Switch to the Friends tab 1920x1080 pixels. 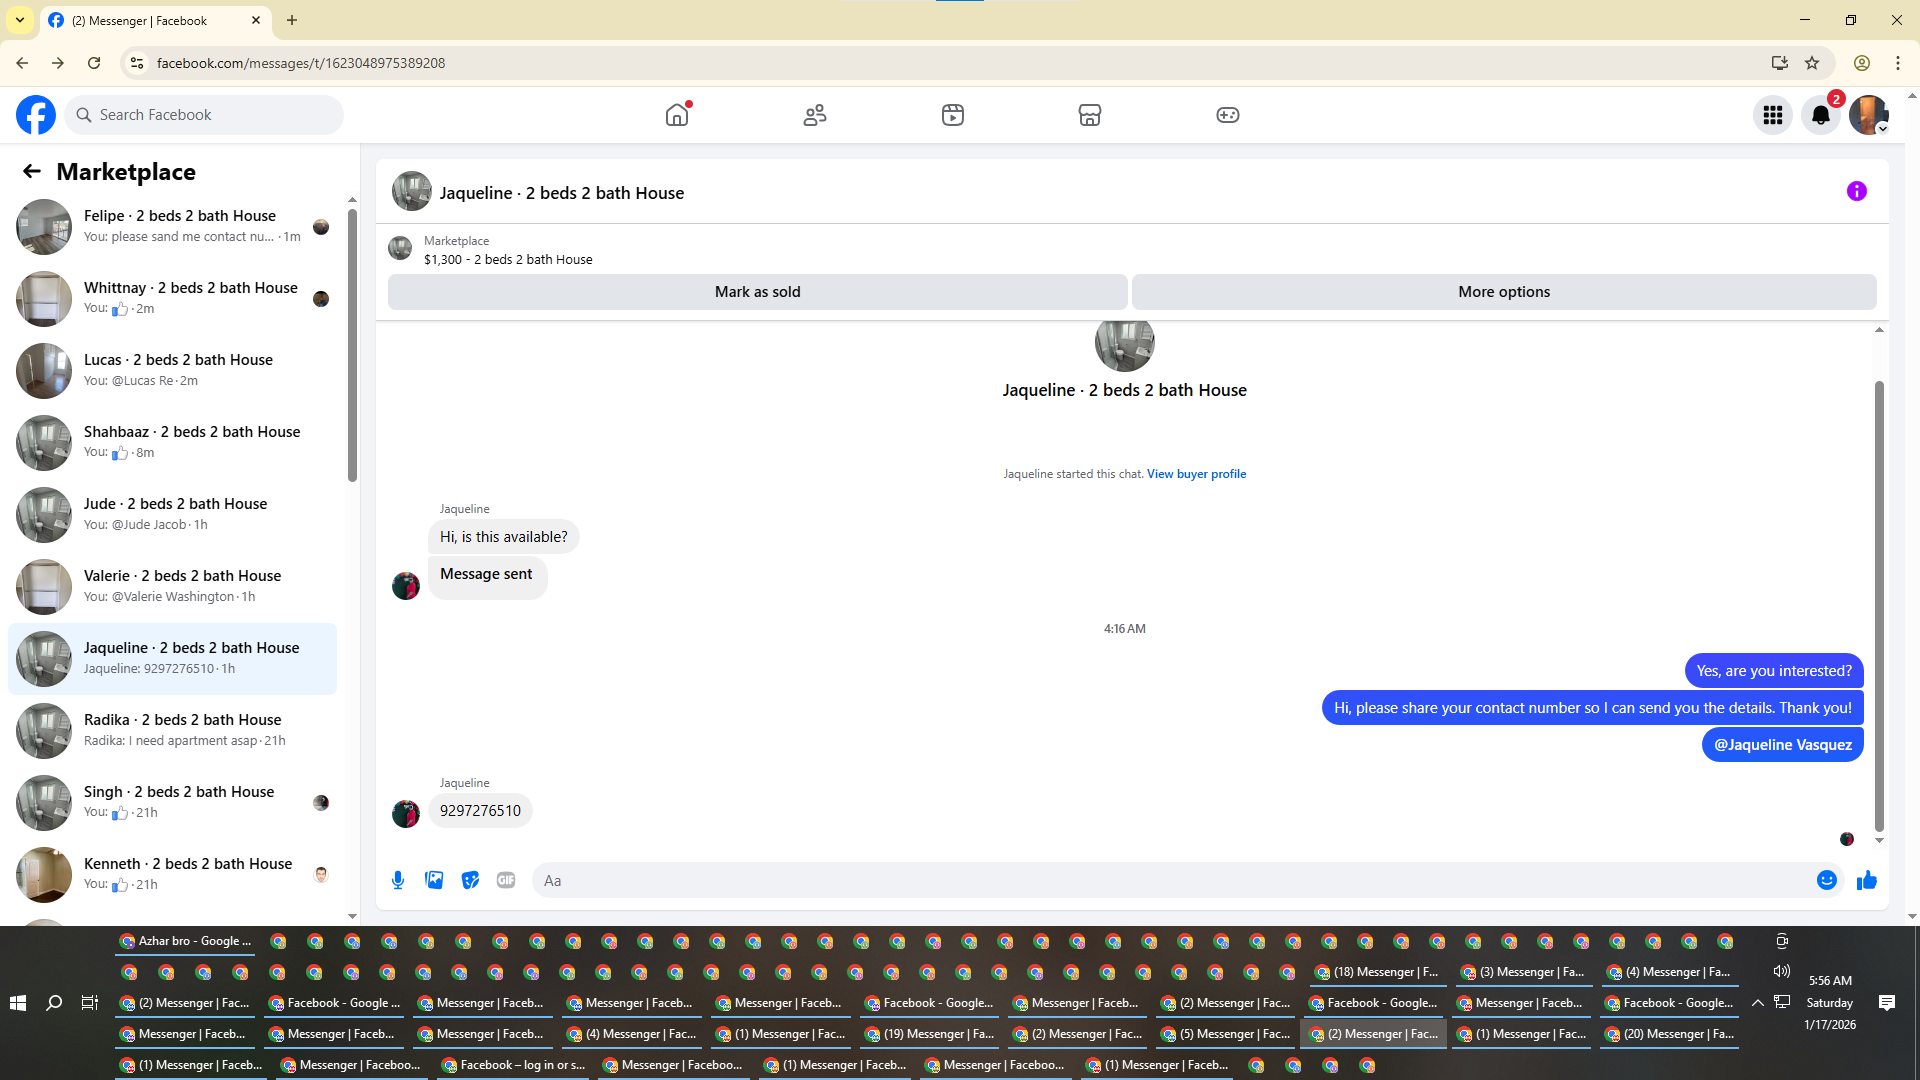pos(815,115)
